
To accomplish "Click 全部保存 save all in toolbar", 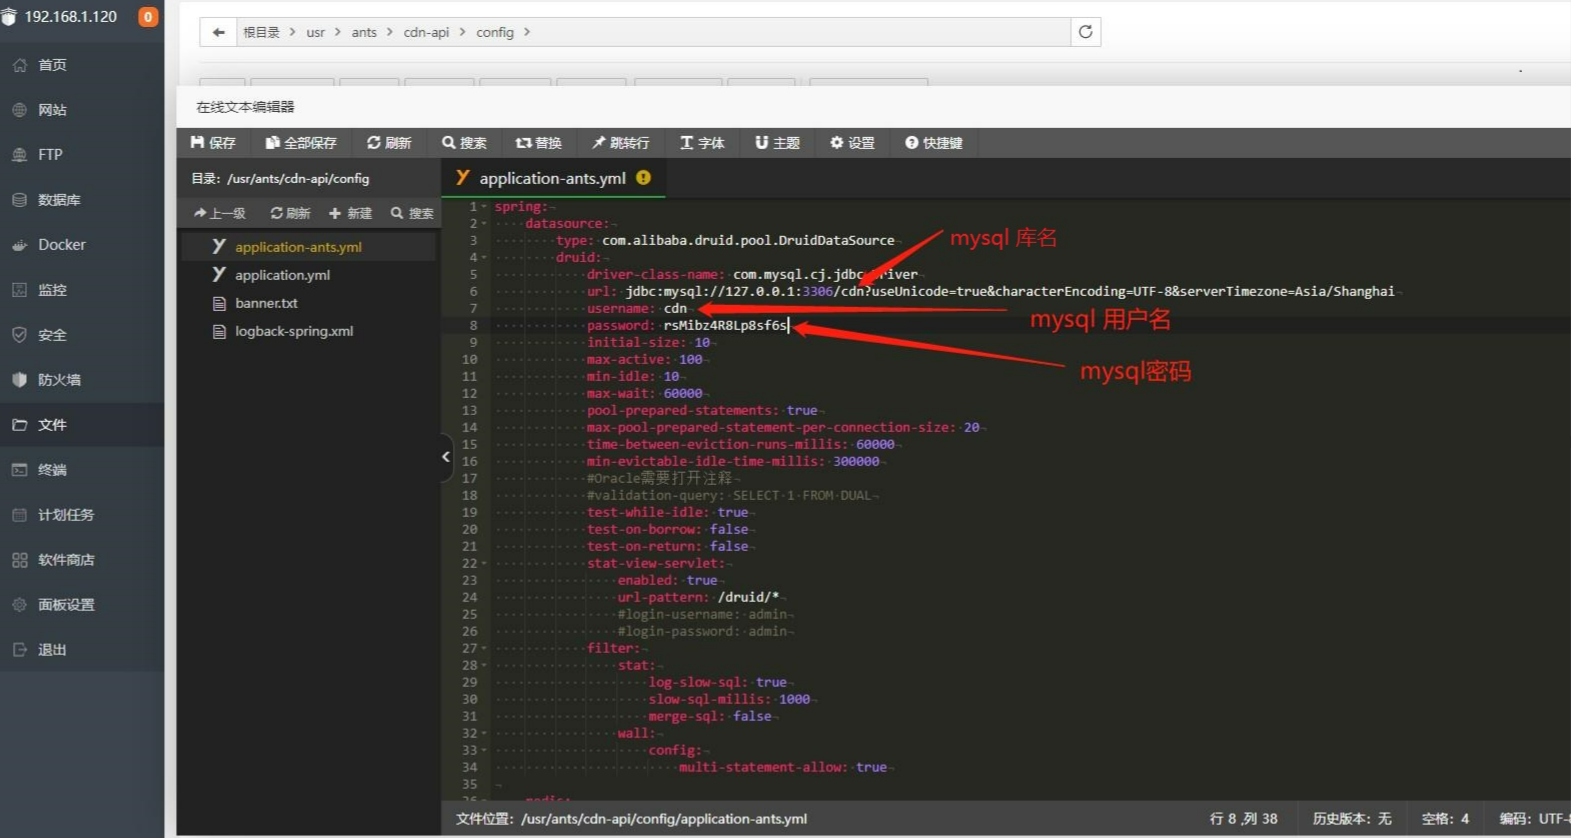I will [x=301, y=143].
